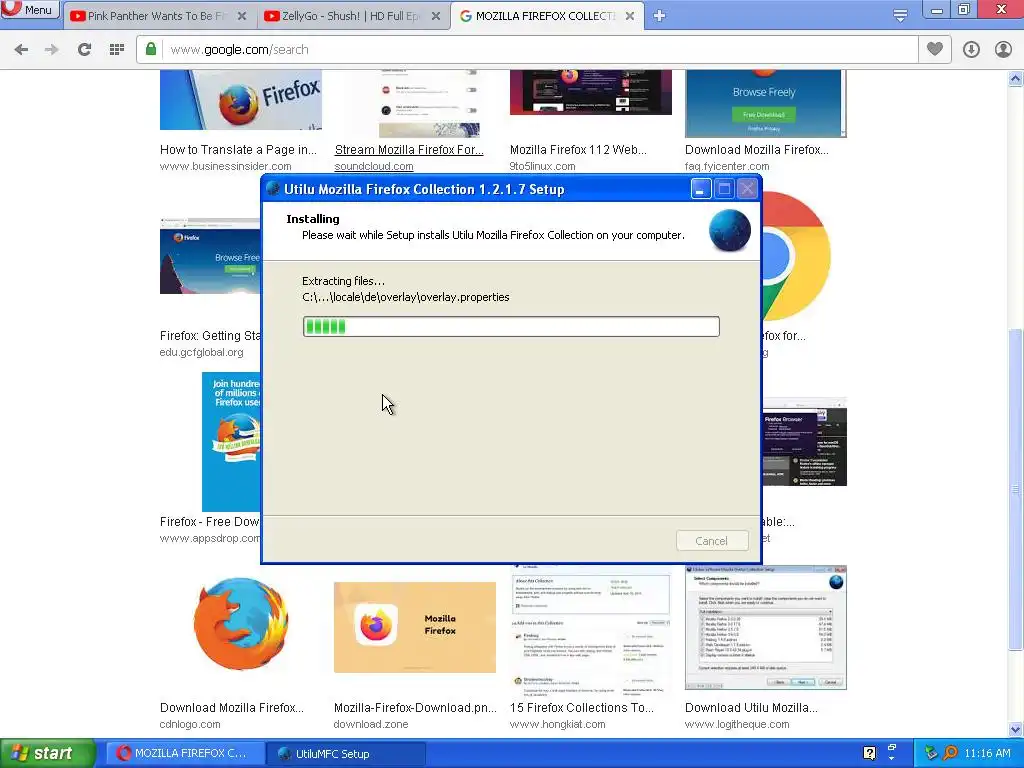1024x768 pixels.
Task: Click the Firefox businessinsider thumbnail image
Action: [241, 99]
